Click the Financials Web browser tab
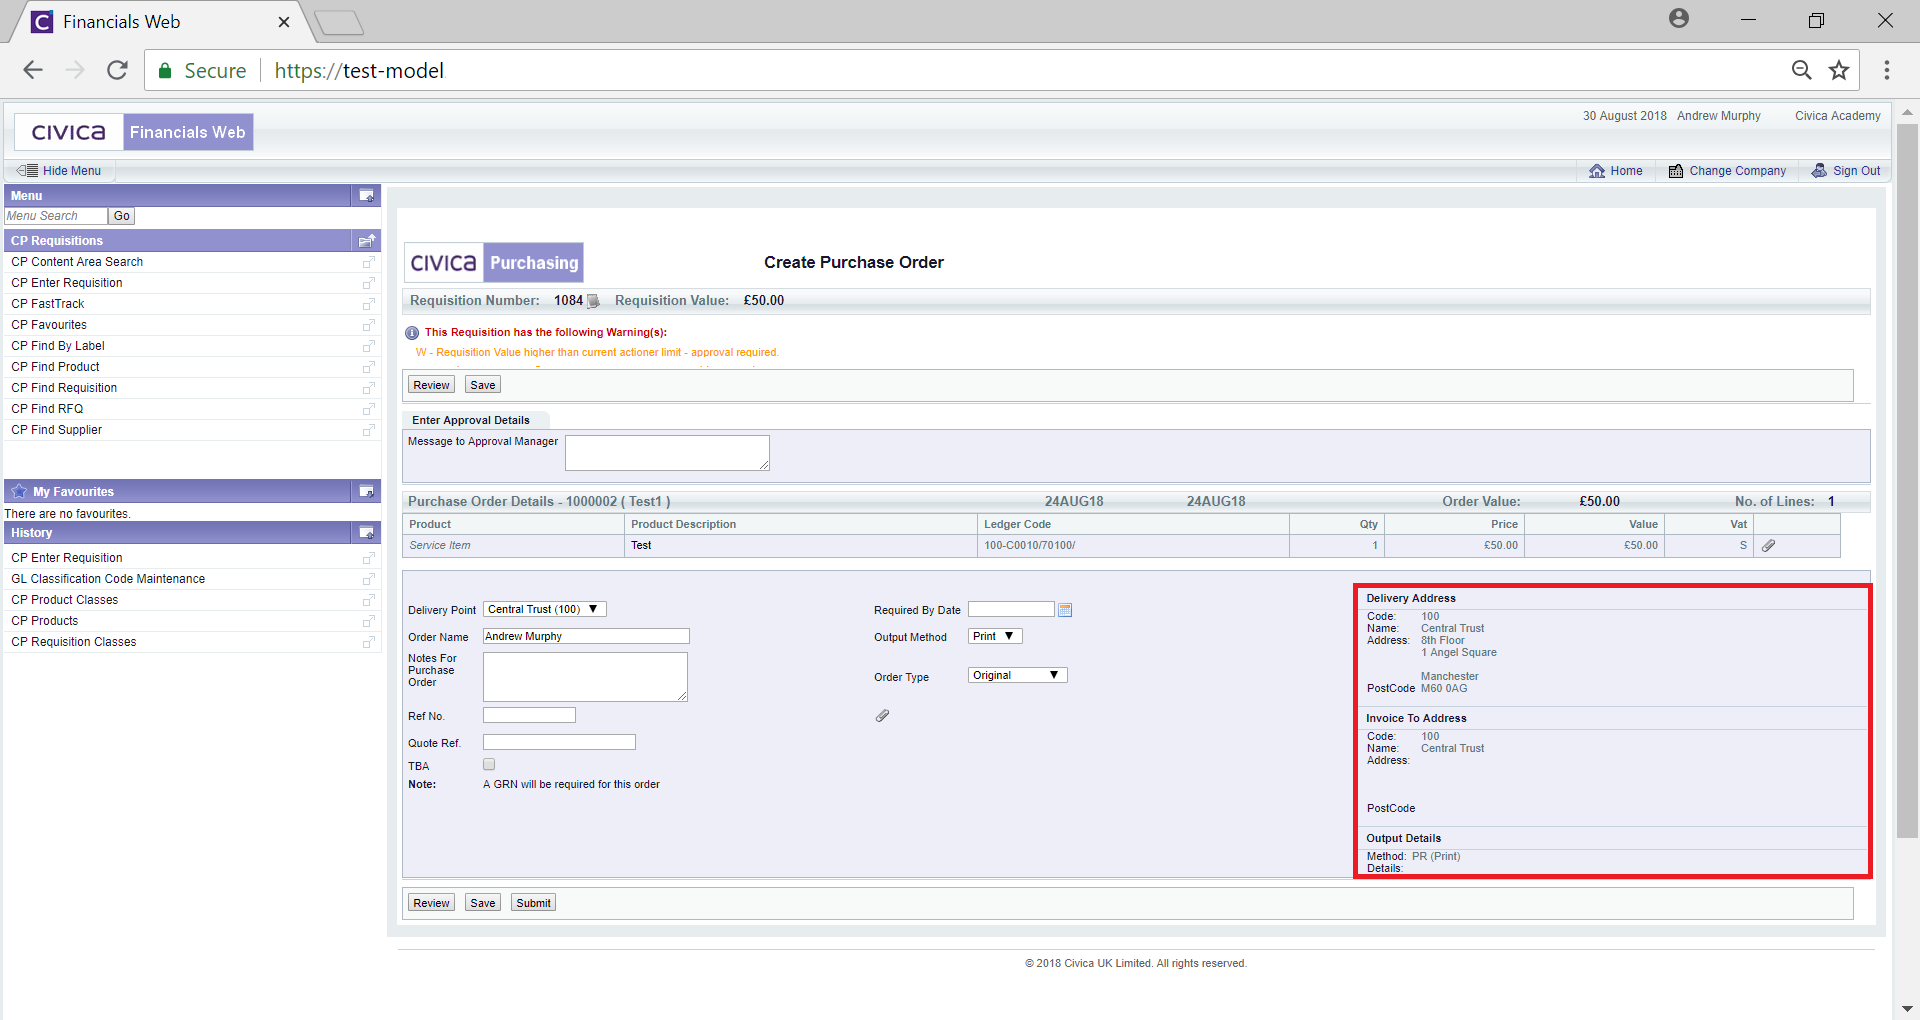The image size is (1920, 1020). (160, 22)
